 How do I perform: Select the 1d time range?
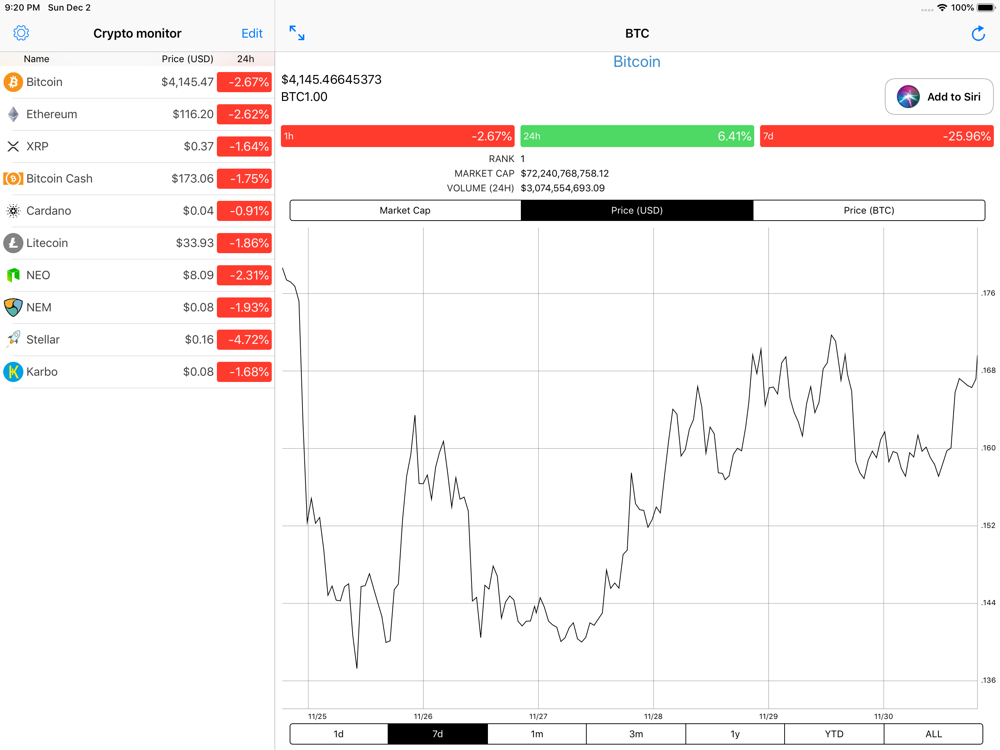coord(339,734)
